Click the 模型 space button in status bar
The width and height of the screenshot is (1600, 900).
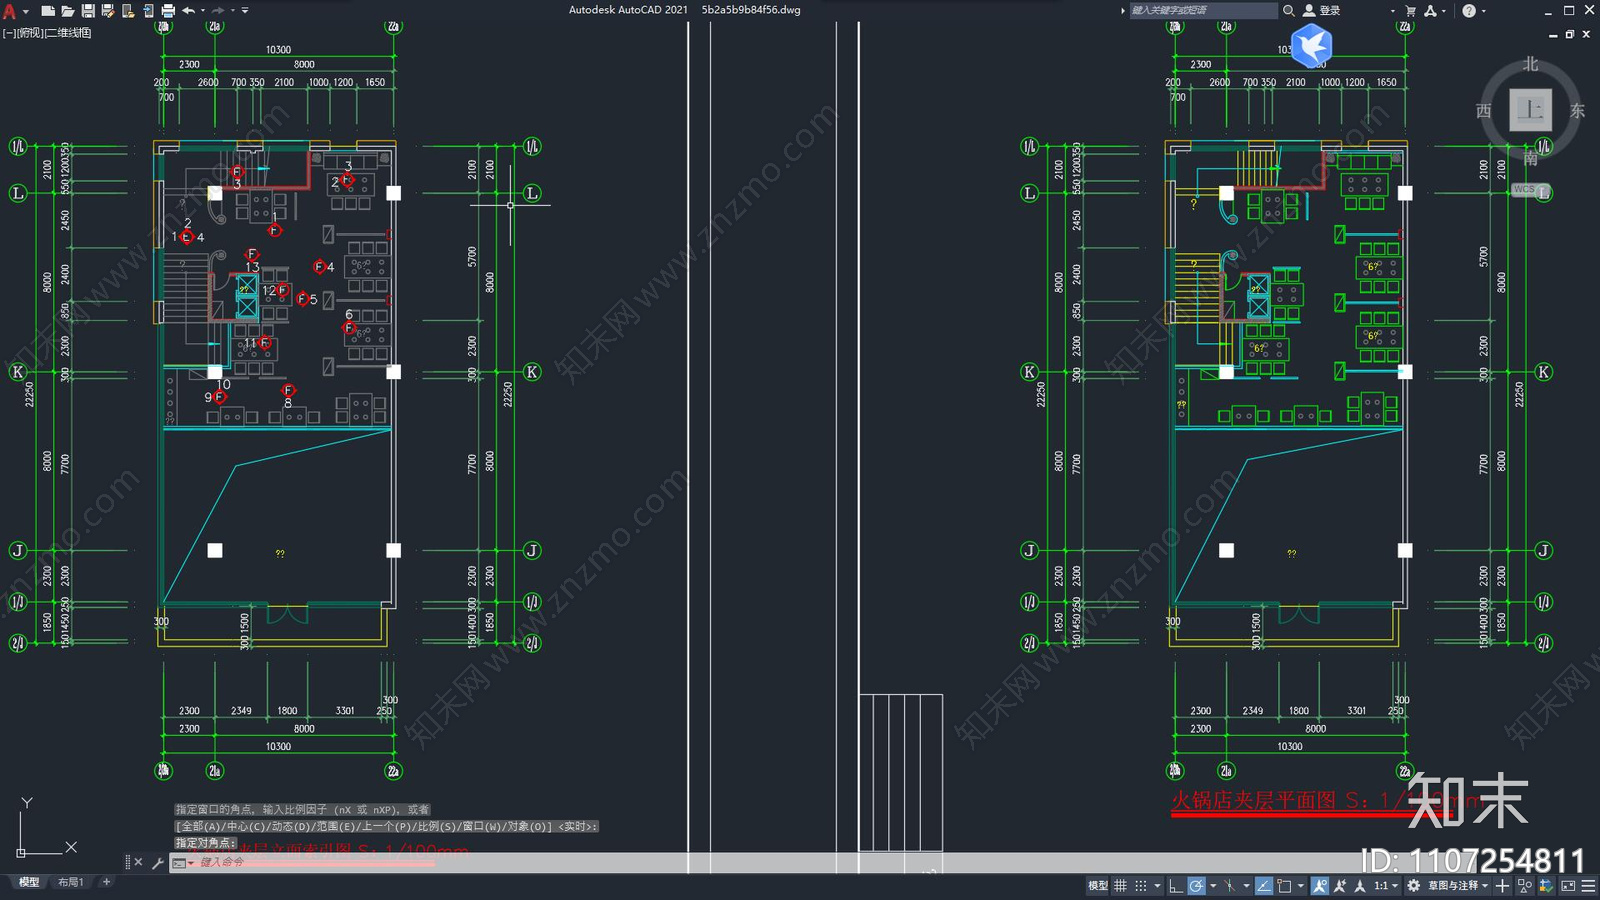[1098, 885]
